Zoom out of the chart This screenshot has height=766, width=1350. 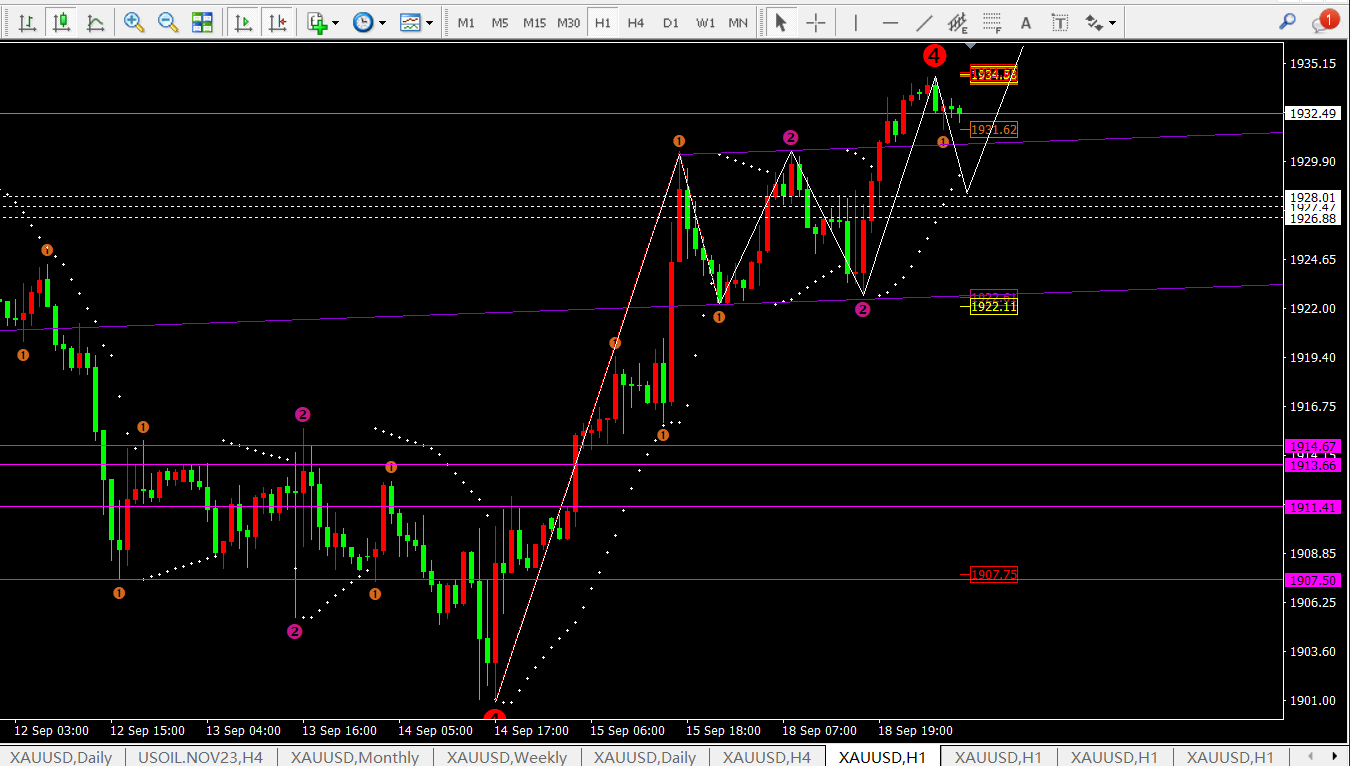click(x=168, y=22)
